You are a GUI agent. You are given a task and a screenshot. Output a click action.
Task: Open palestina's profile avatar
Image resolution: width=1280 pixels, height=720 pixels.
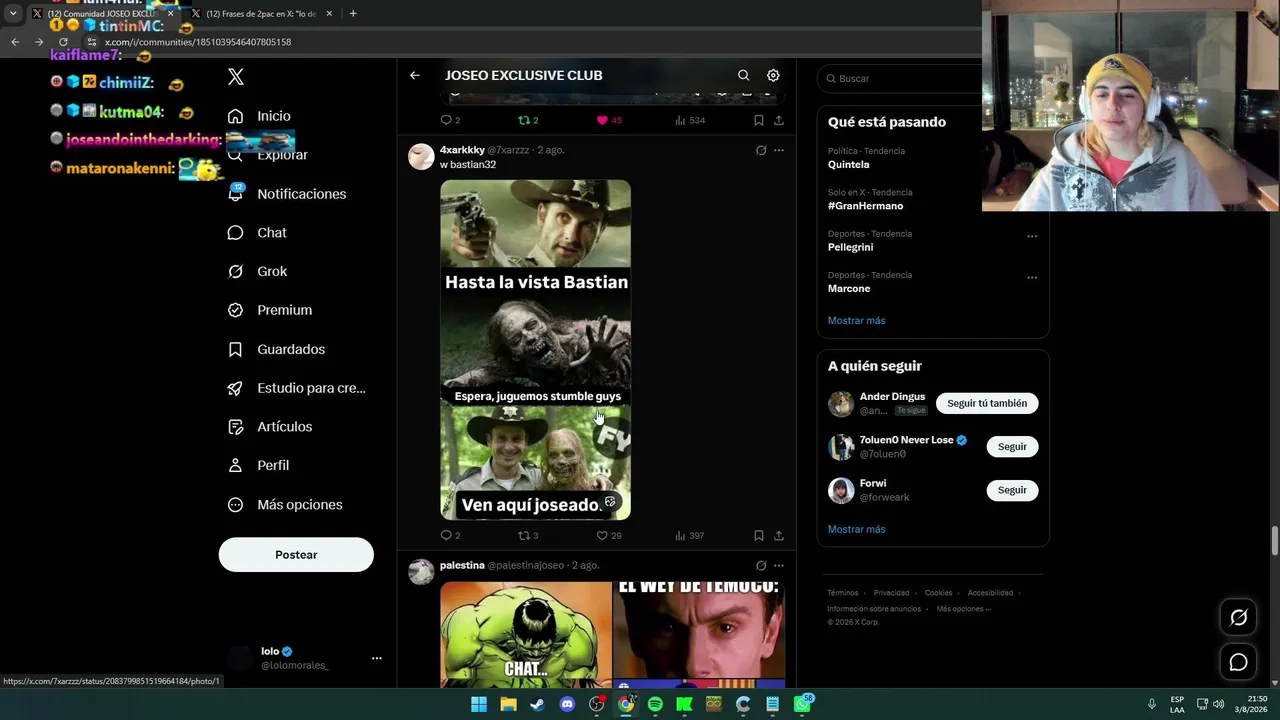pos(421,572)
